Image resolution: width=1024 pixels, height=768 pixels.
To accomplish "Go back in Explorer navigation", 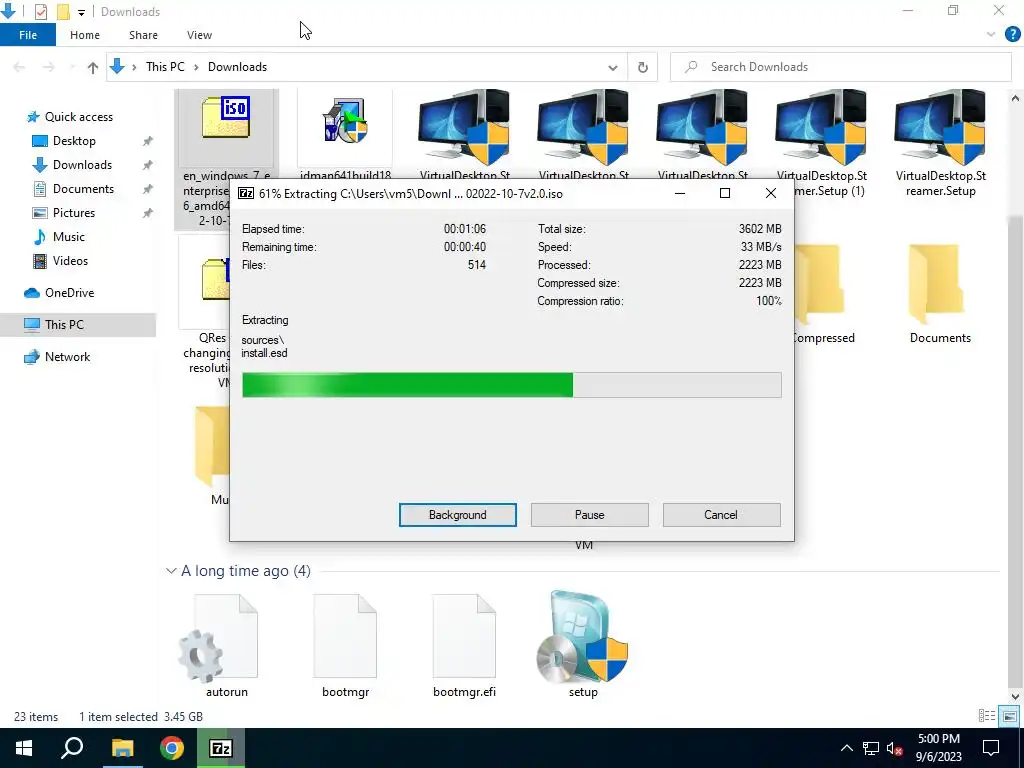I will click(x=19, y=67).
